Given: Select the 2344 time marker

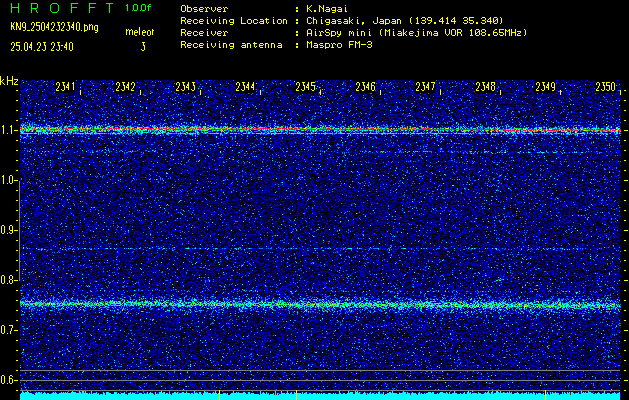Looking at the screenshot, I should 245,87.
